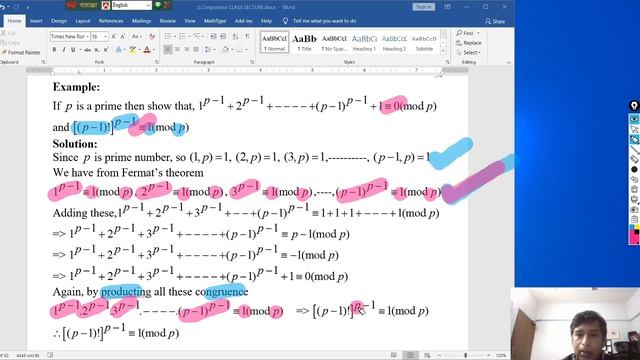This screenshot has width=640, height=360.
Task: Open the Insert ribbon tab
Action: 36,21
